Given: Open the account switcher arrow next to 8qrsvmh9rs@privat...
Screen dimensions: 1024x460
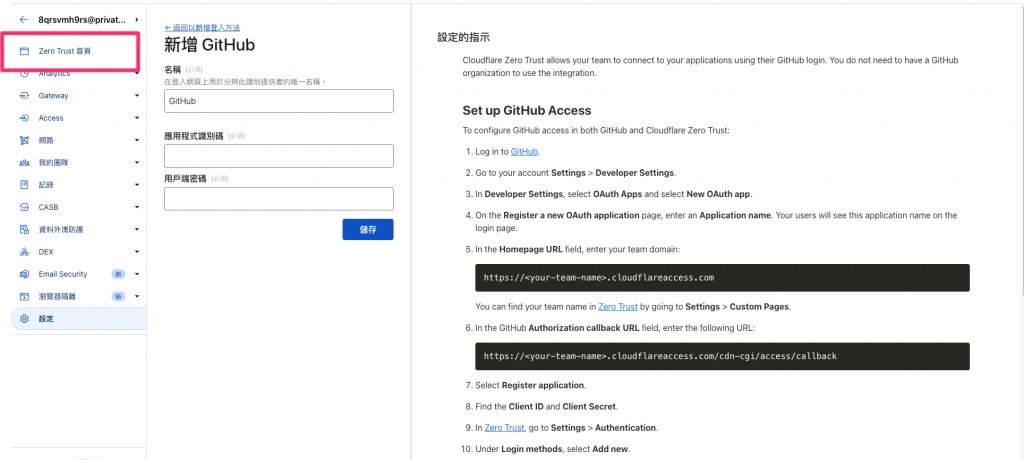Looking at the screenshot, I should pyautogui.click(x=136, y=20).
